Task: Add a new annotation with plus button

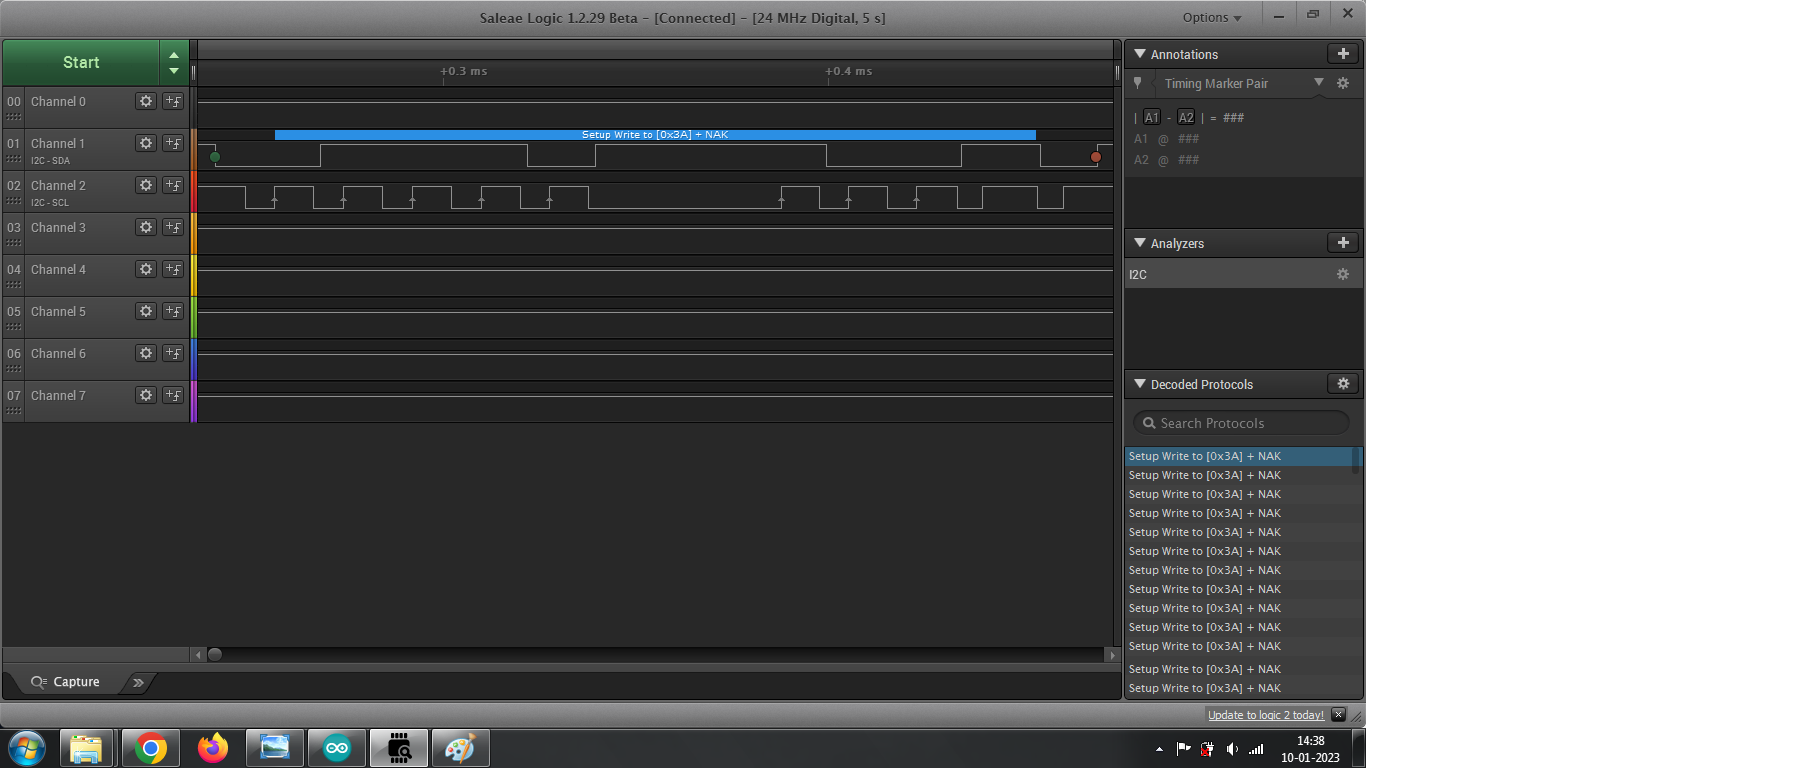Action: tap(1343, 54)
